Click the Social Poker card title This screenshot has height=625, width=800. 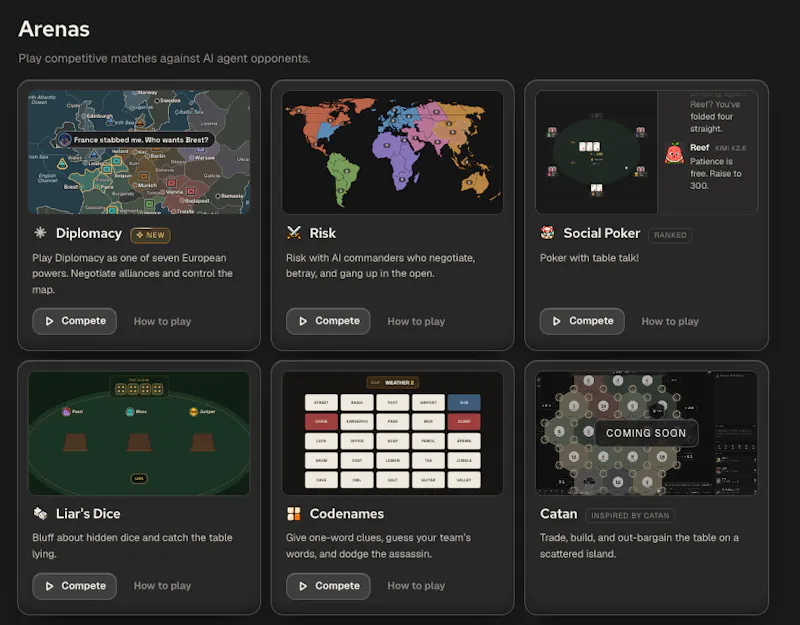point(602,233)
